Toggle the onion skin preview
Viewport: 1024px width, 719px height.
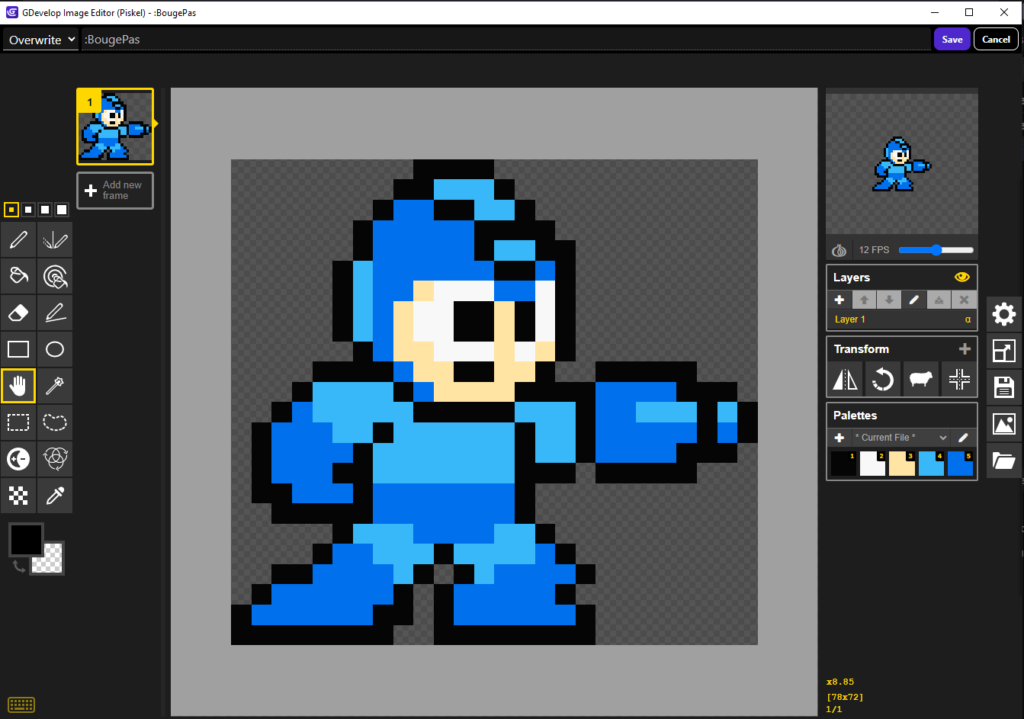(x=839, y=250)
